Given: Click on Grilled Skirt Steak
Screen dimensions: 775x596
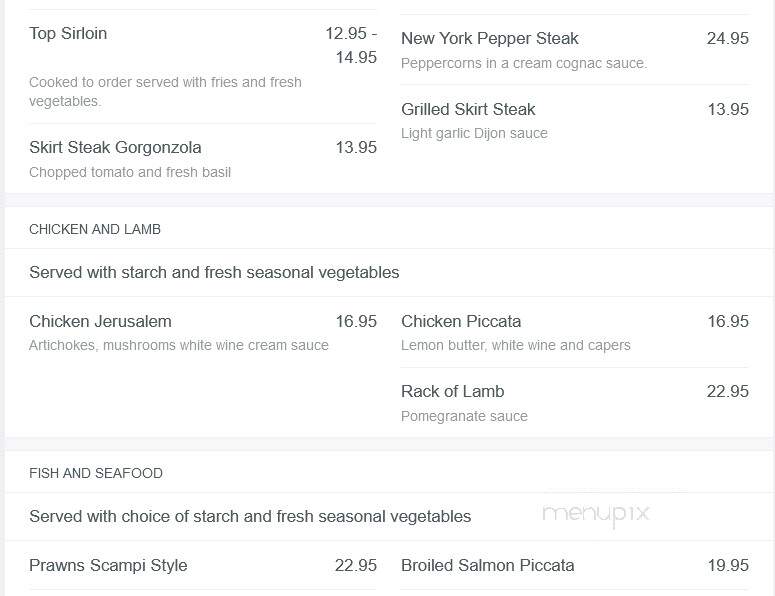Looking at the screenshot, I should coord(468,109).
